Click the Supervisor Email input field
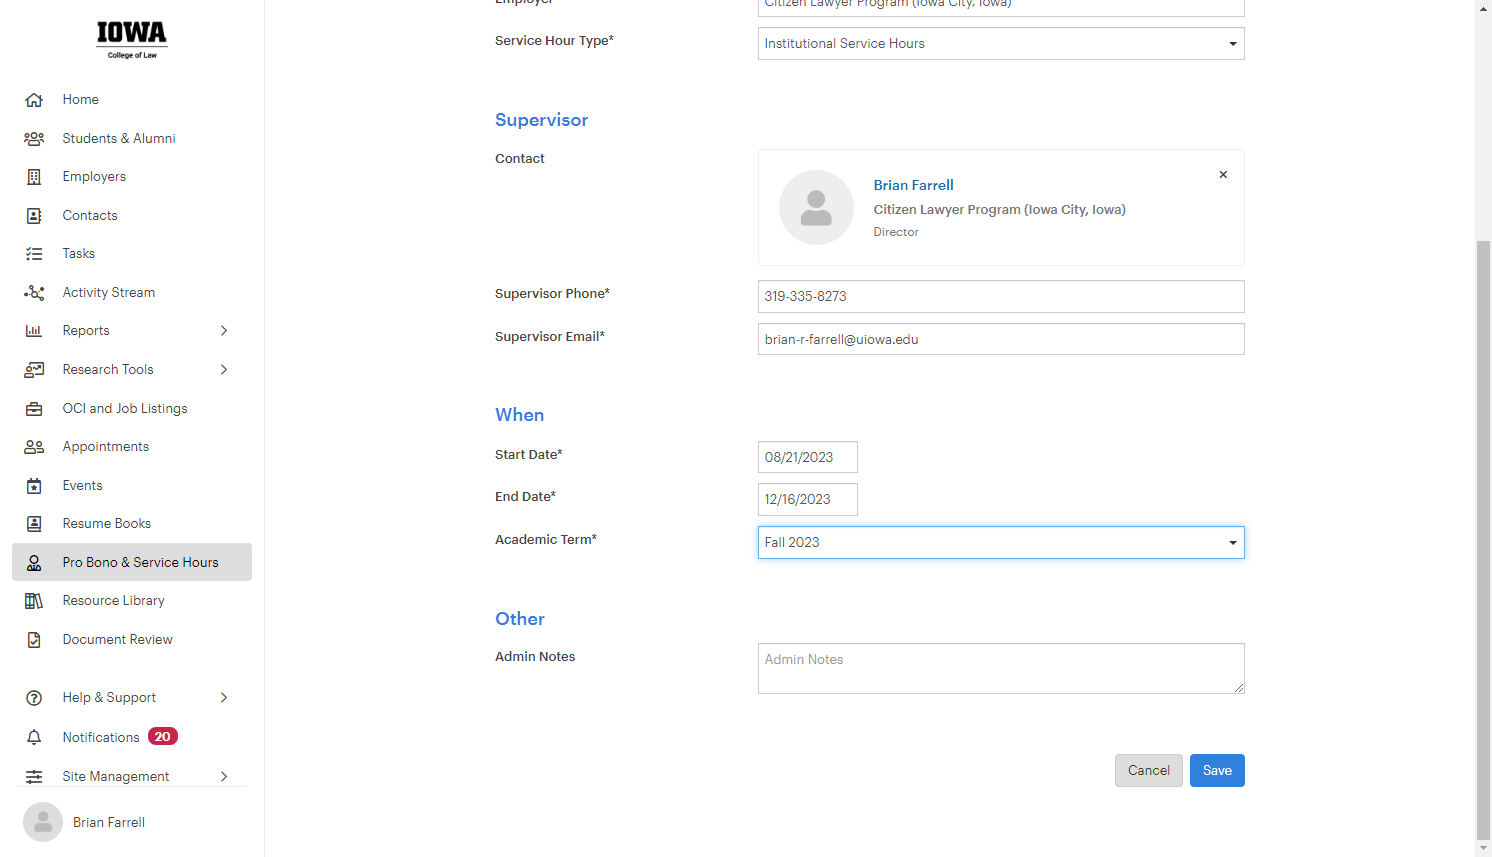 coord(1001,339)
